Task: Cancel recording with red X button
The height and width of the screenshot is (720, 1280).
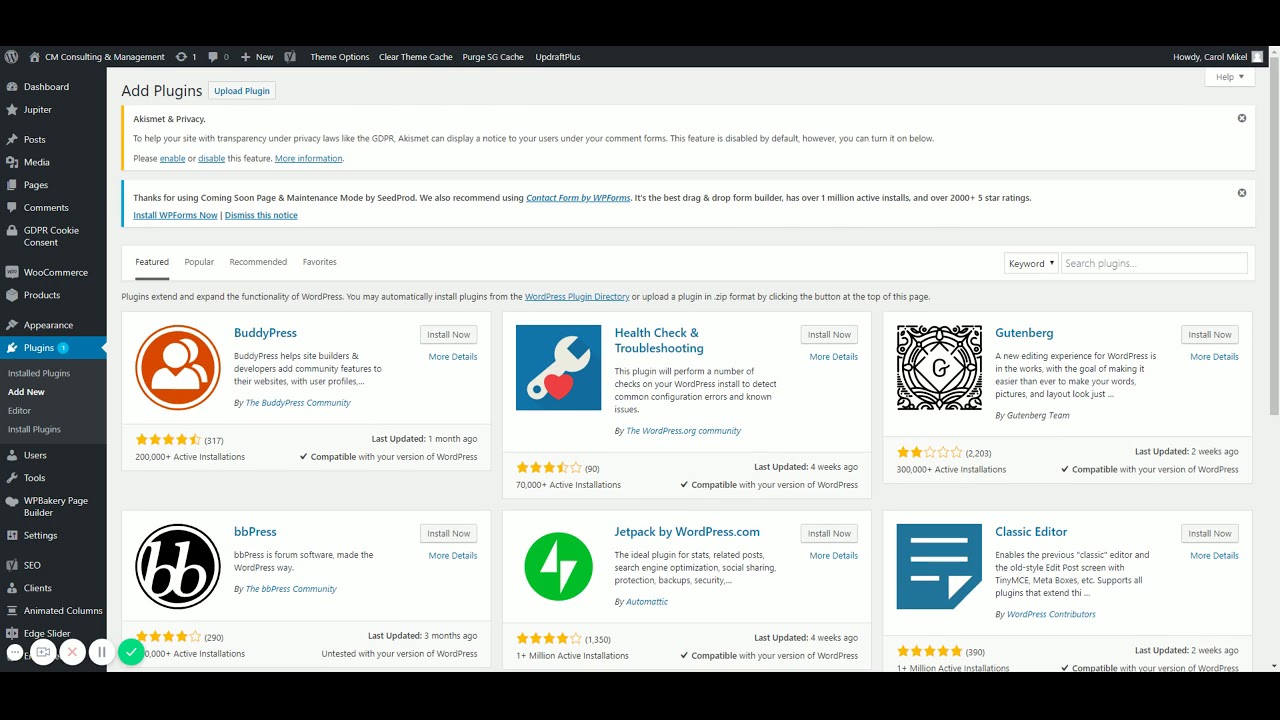Action: coord(72,652)
